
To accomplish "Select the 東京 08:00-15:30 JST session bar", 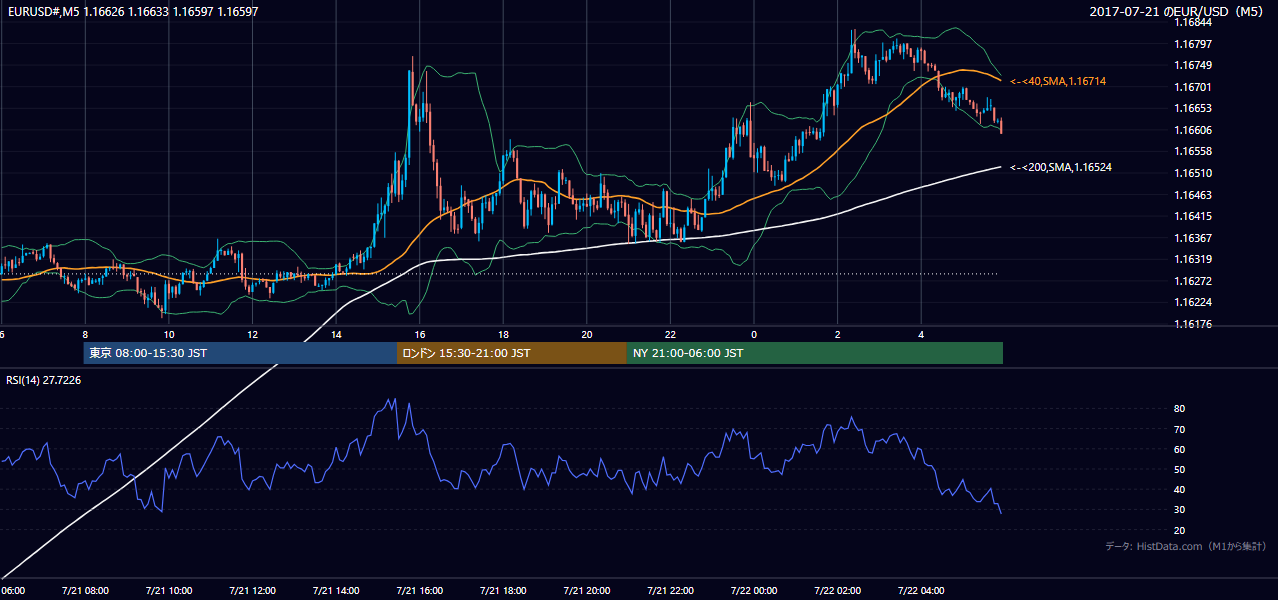I will pos(240,353).
